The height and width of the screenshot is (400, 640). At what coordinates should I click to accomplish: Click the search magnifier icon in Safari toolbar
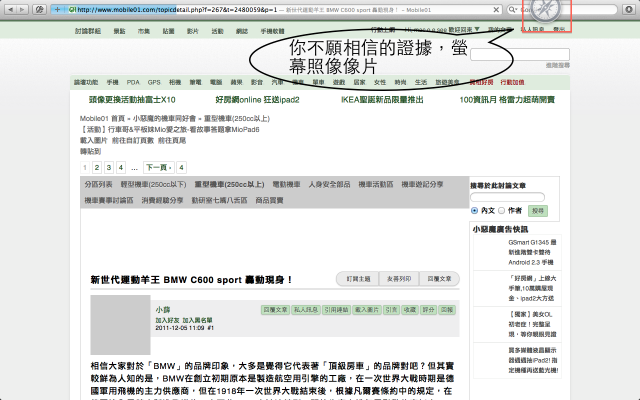pos(513,9)
